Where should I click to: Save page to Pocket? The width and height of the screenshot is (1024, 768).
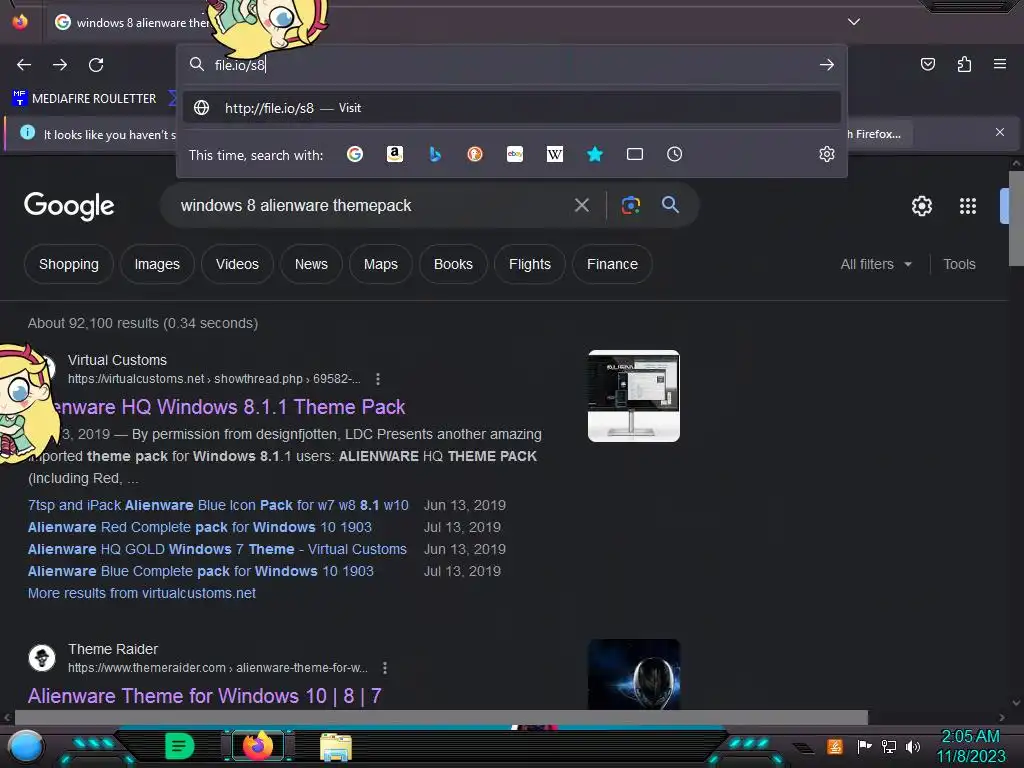pos(927,64)
